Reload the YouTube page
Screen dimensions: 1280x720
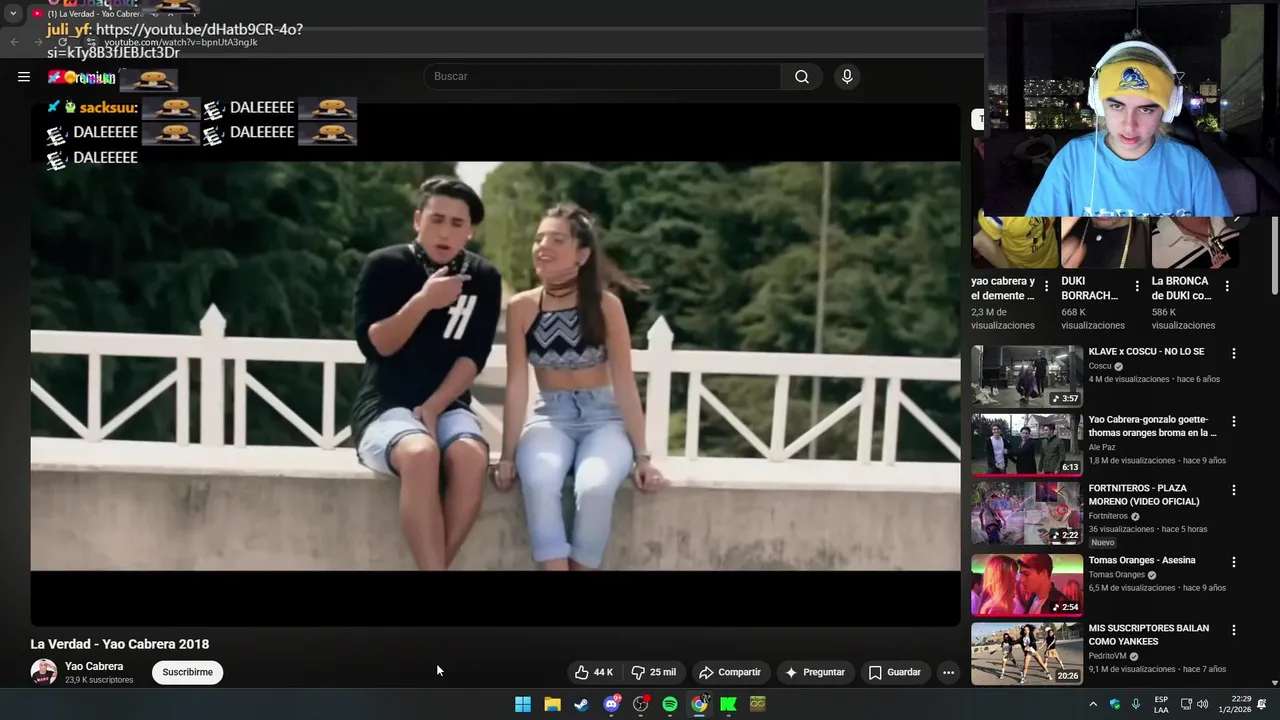coord(62,42)
